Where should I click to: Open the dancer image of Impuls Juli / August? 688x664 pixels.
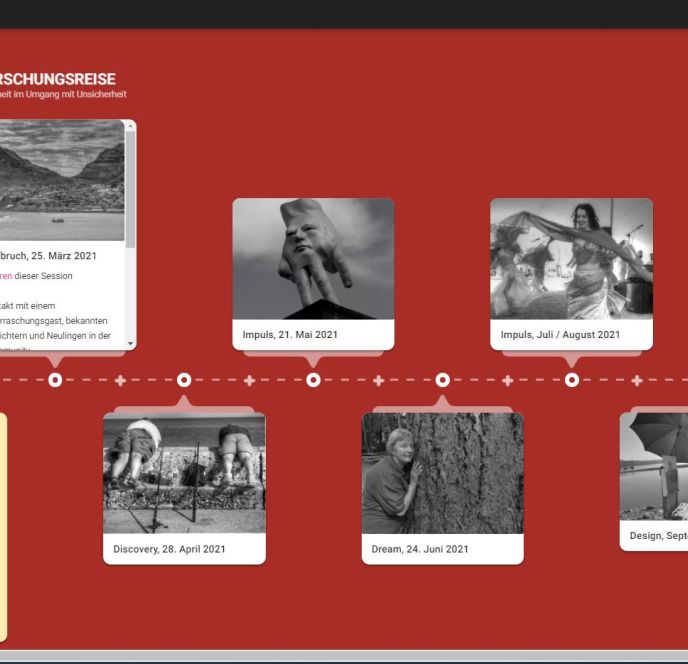point(571,258)
